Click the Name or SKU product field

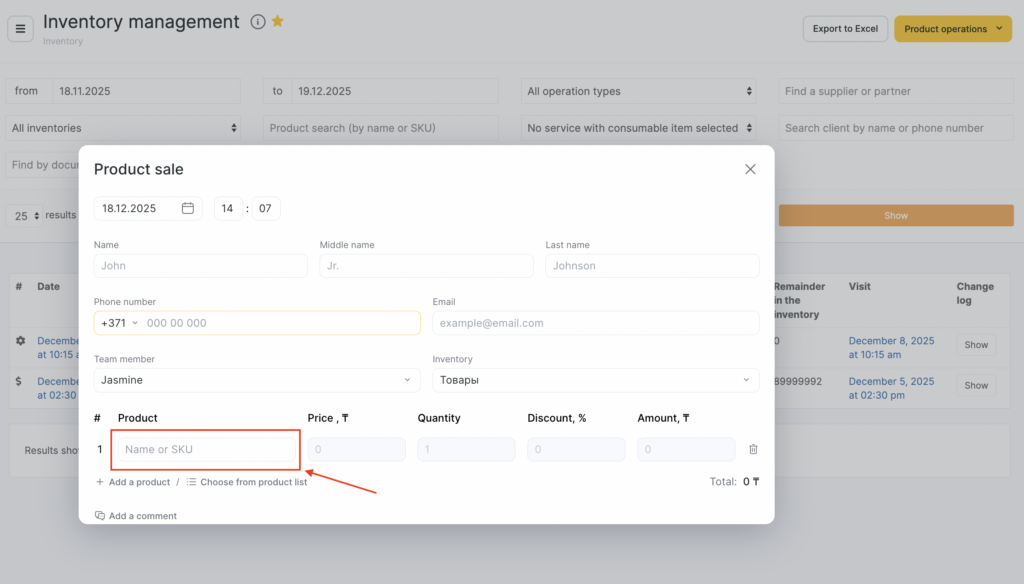tap(205, 450)
